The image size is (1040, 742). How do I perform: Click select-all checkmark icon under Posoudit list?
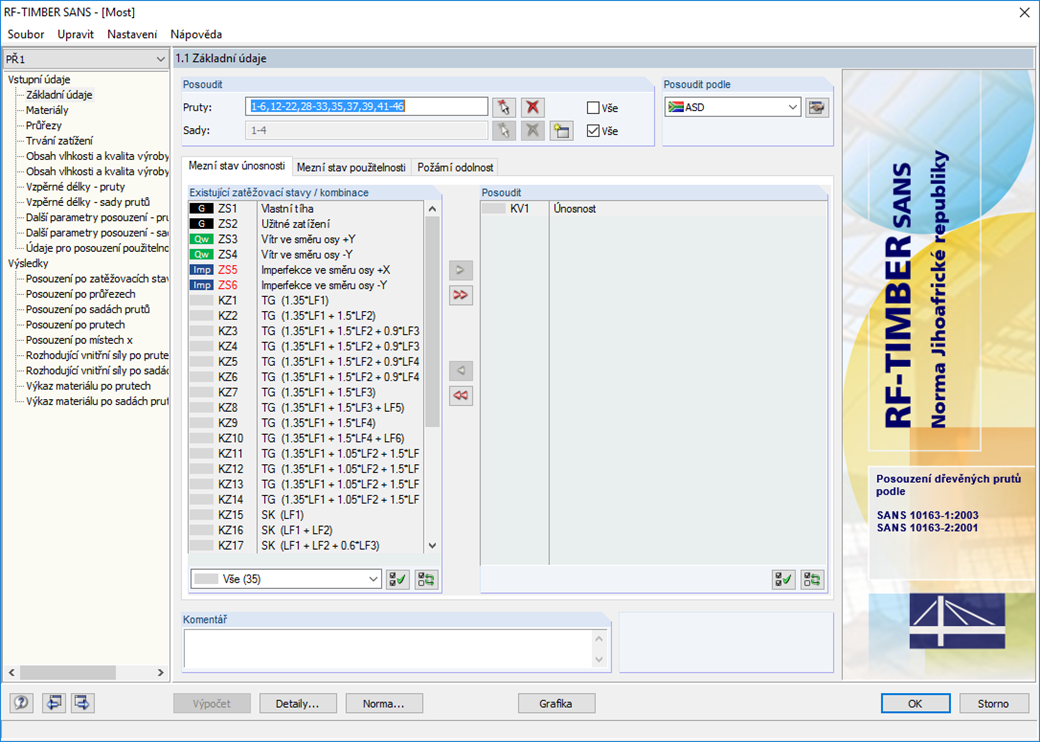tap(783, 580)
